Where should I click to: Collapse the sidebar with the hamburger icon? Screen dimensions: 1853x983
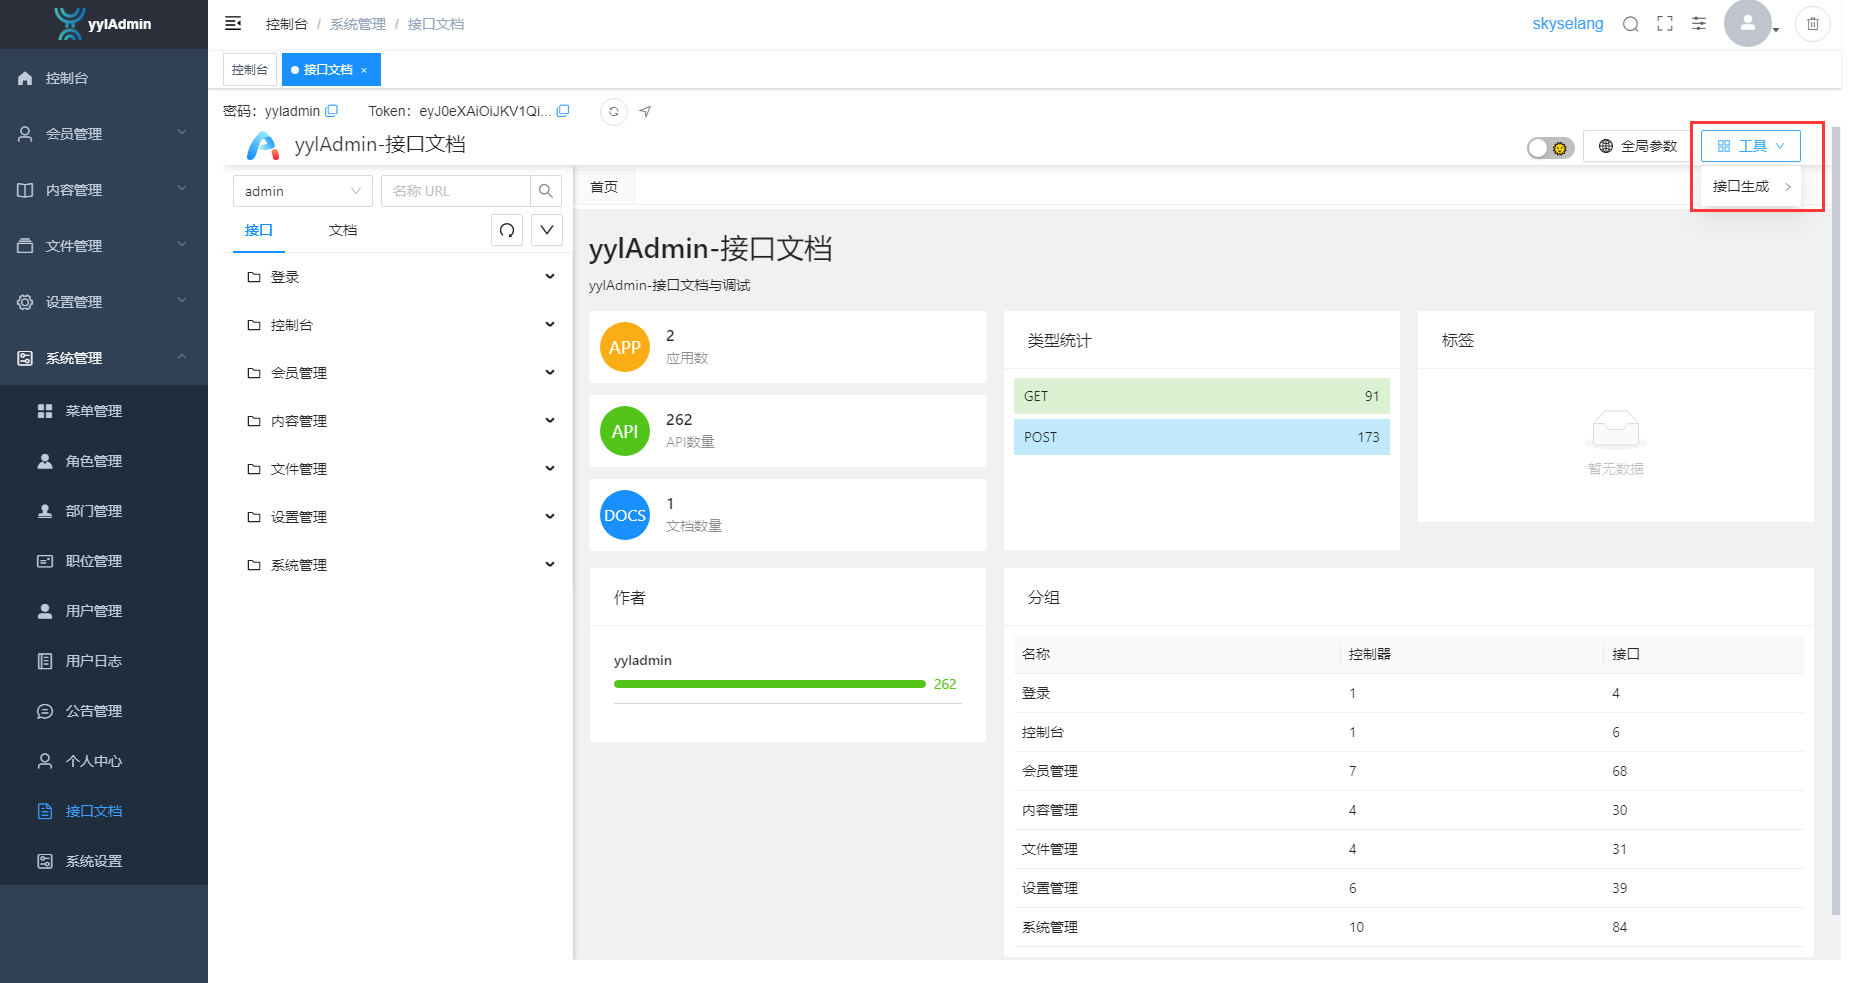233,23
